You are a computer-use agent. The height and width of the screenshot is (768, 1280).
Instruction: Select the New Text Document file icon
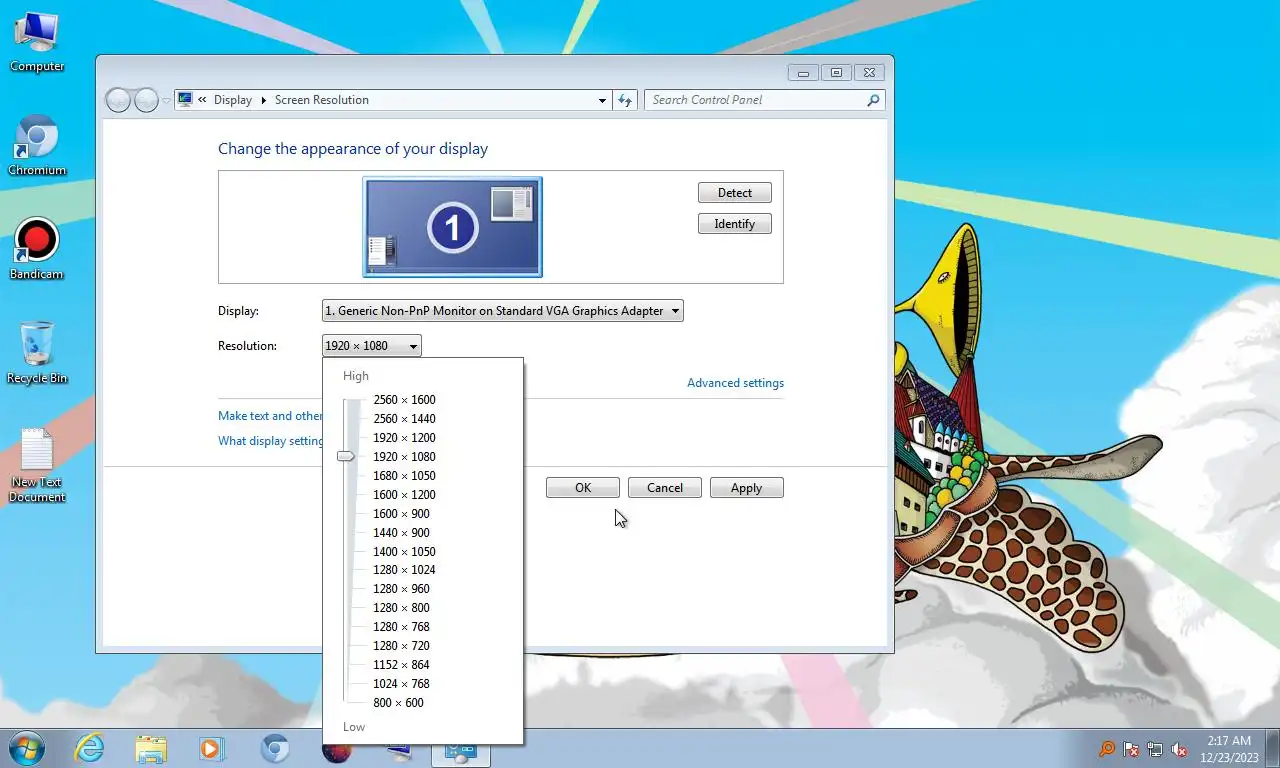(x=37, y=465)
